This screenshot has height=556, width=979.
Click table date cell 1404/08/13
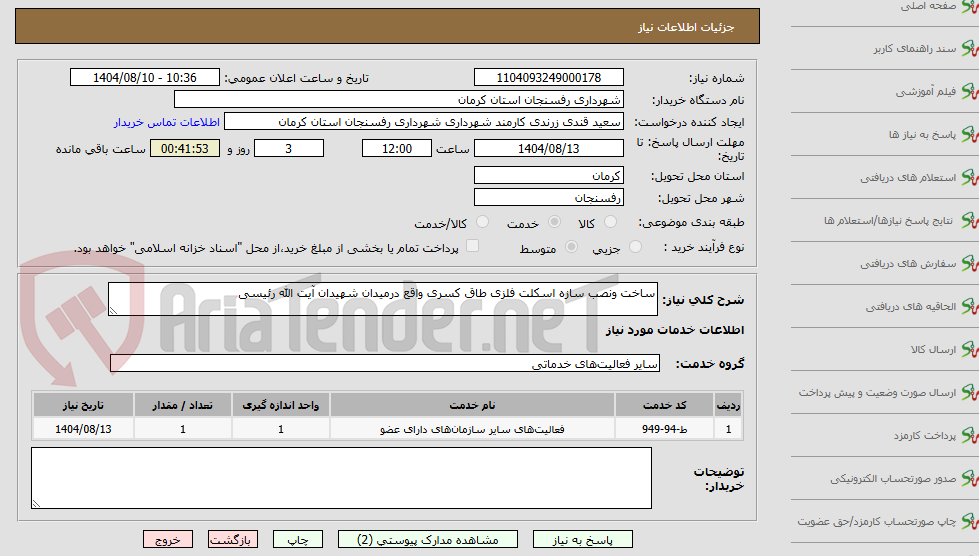click(x=84, y=429)
